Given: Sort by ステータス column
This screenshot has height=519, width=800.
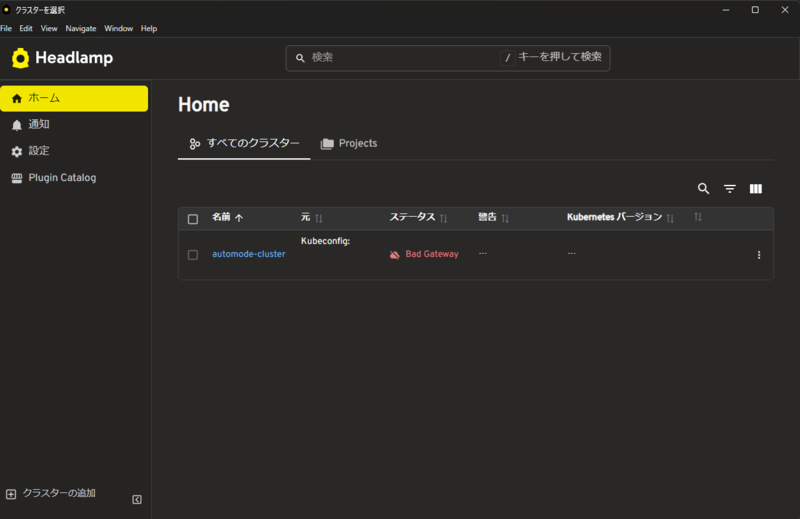Looking at the screenshot, I should [443, 218].
